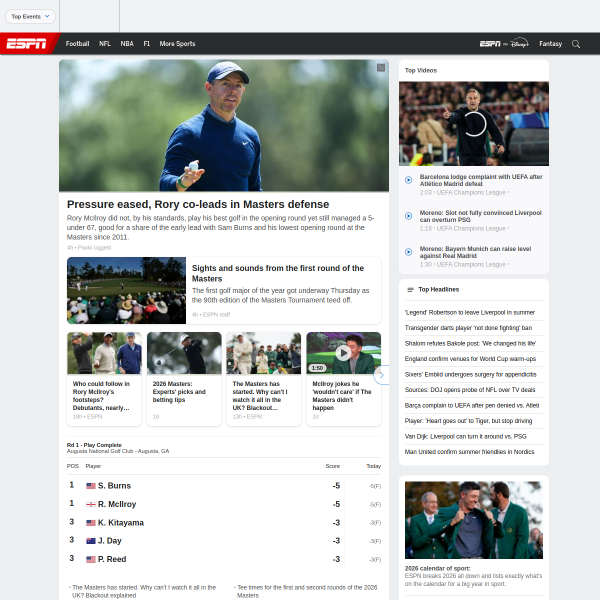Click the US flag beside P. Reed
The image size is (600, 600).
click(91, 559)
